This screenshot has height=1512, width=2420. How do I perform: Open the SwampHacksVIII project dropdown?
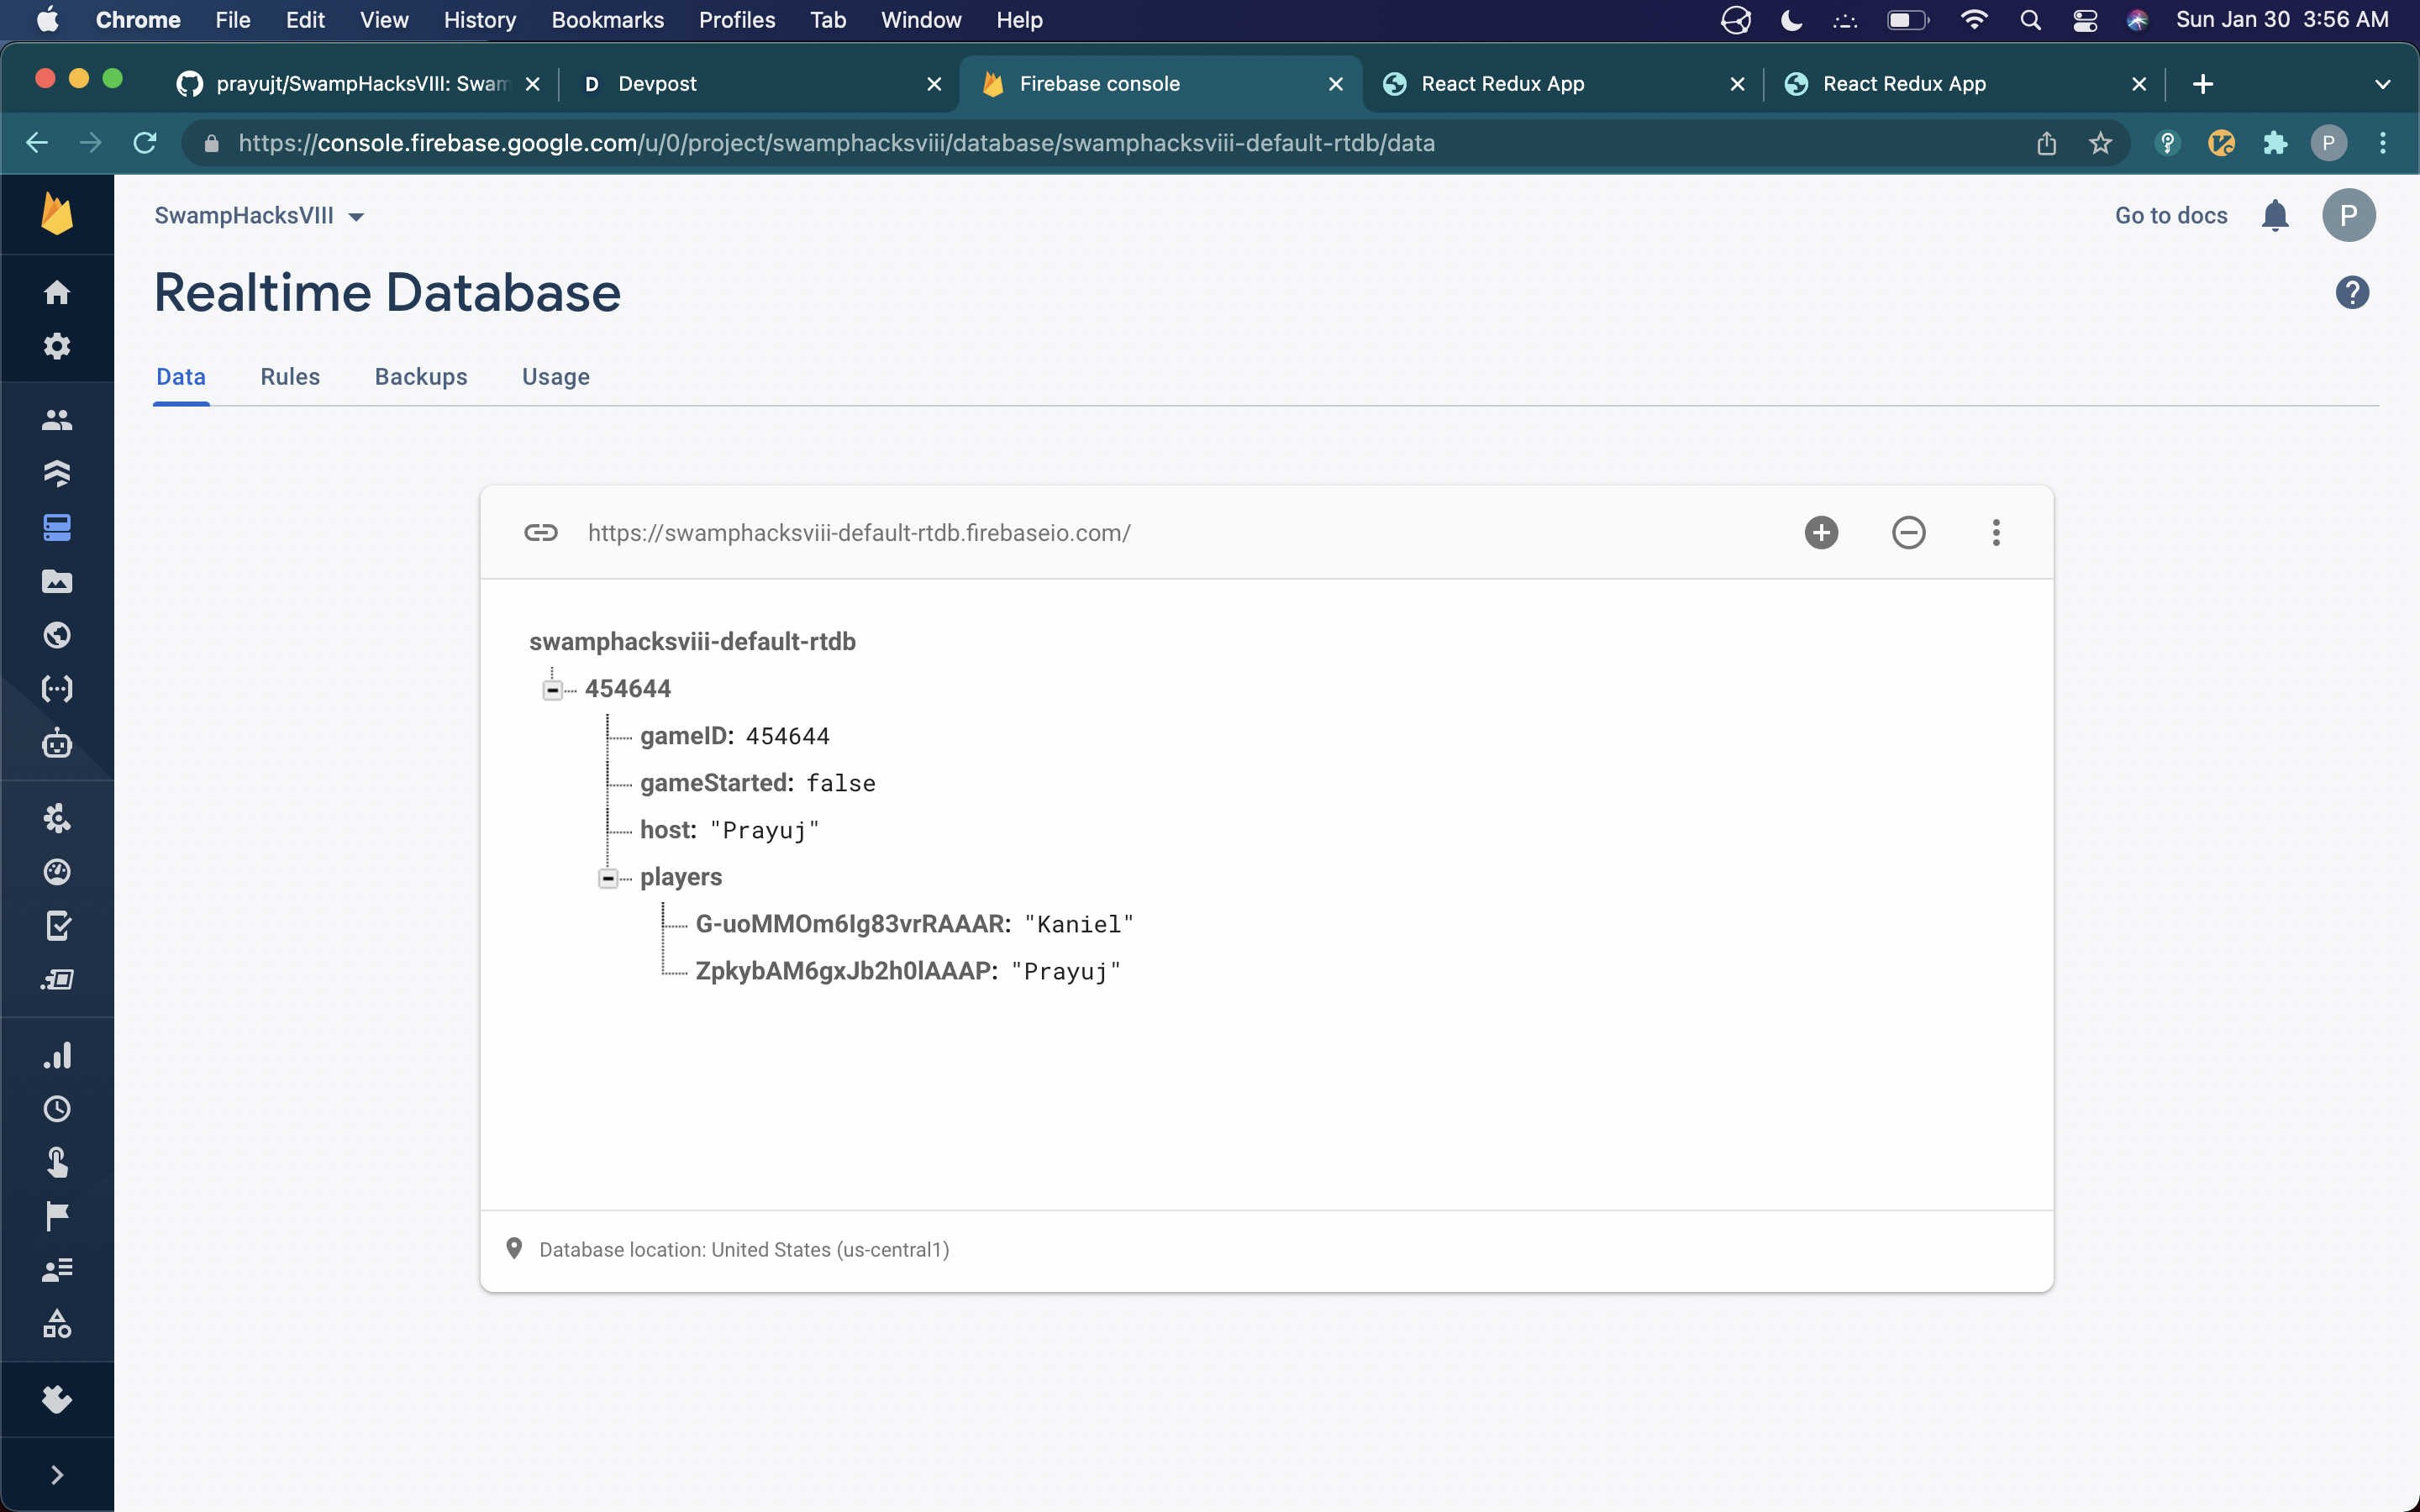point(259,216)
